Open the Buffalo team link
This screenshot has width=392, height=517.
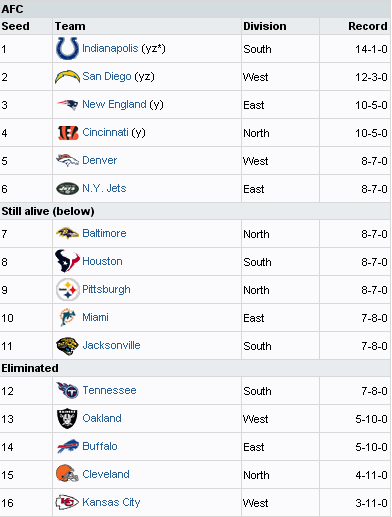tap(100, 446)
